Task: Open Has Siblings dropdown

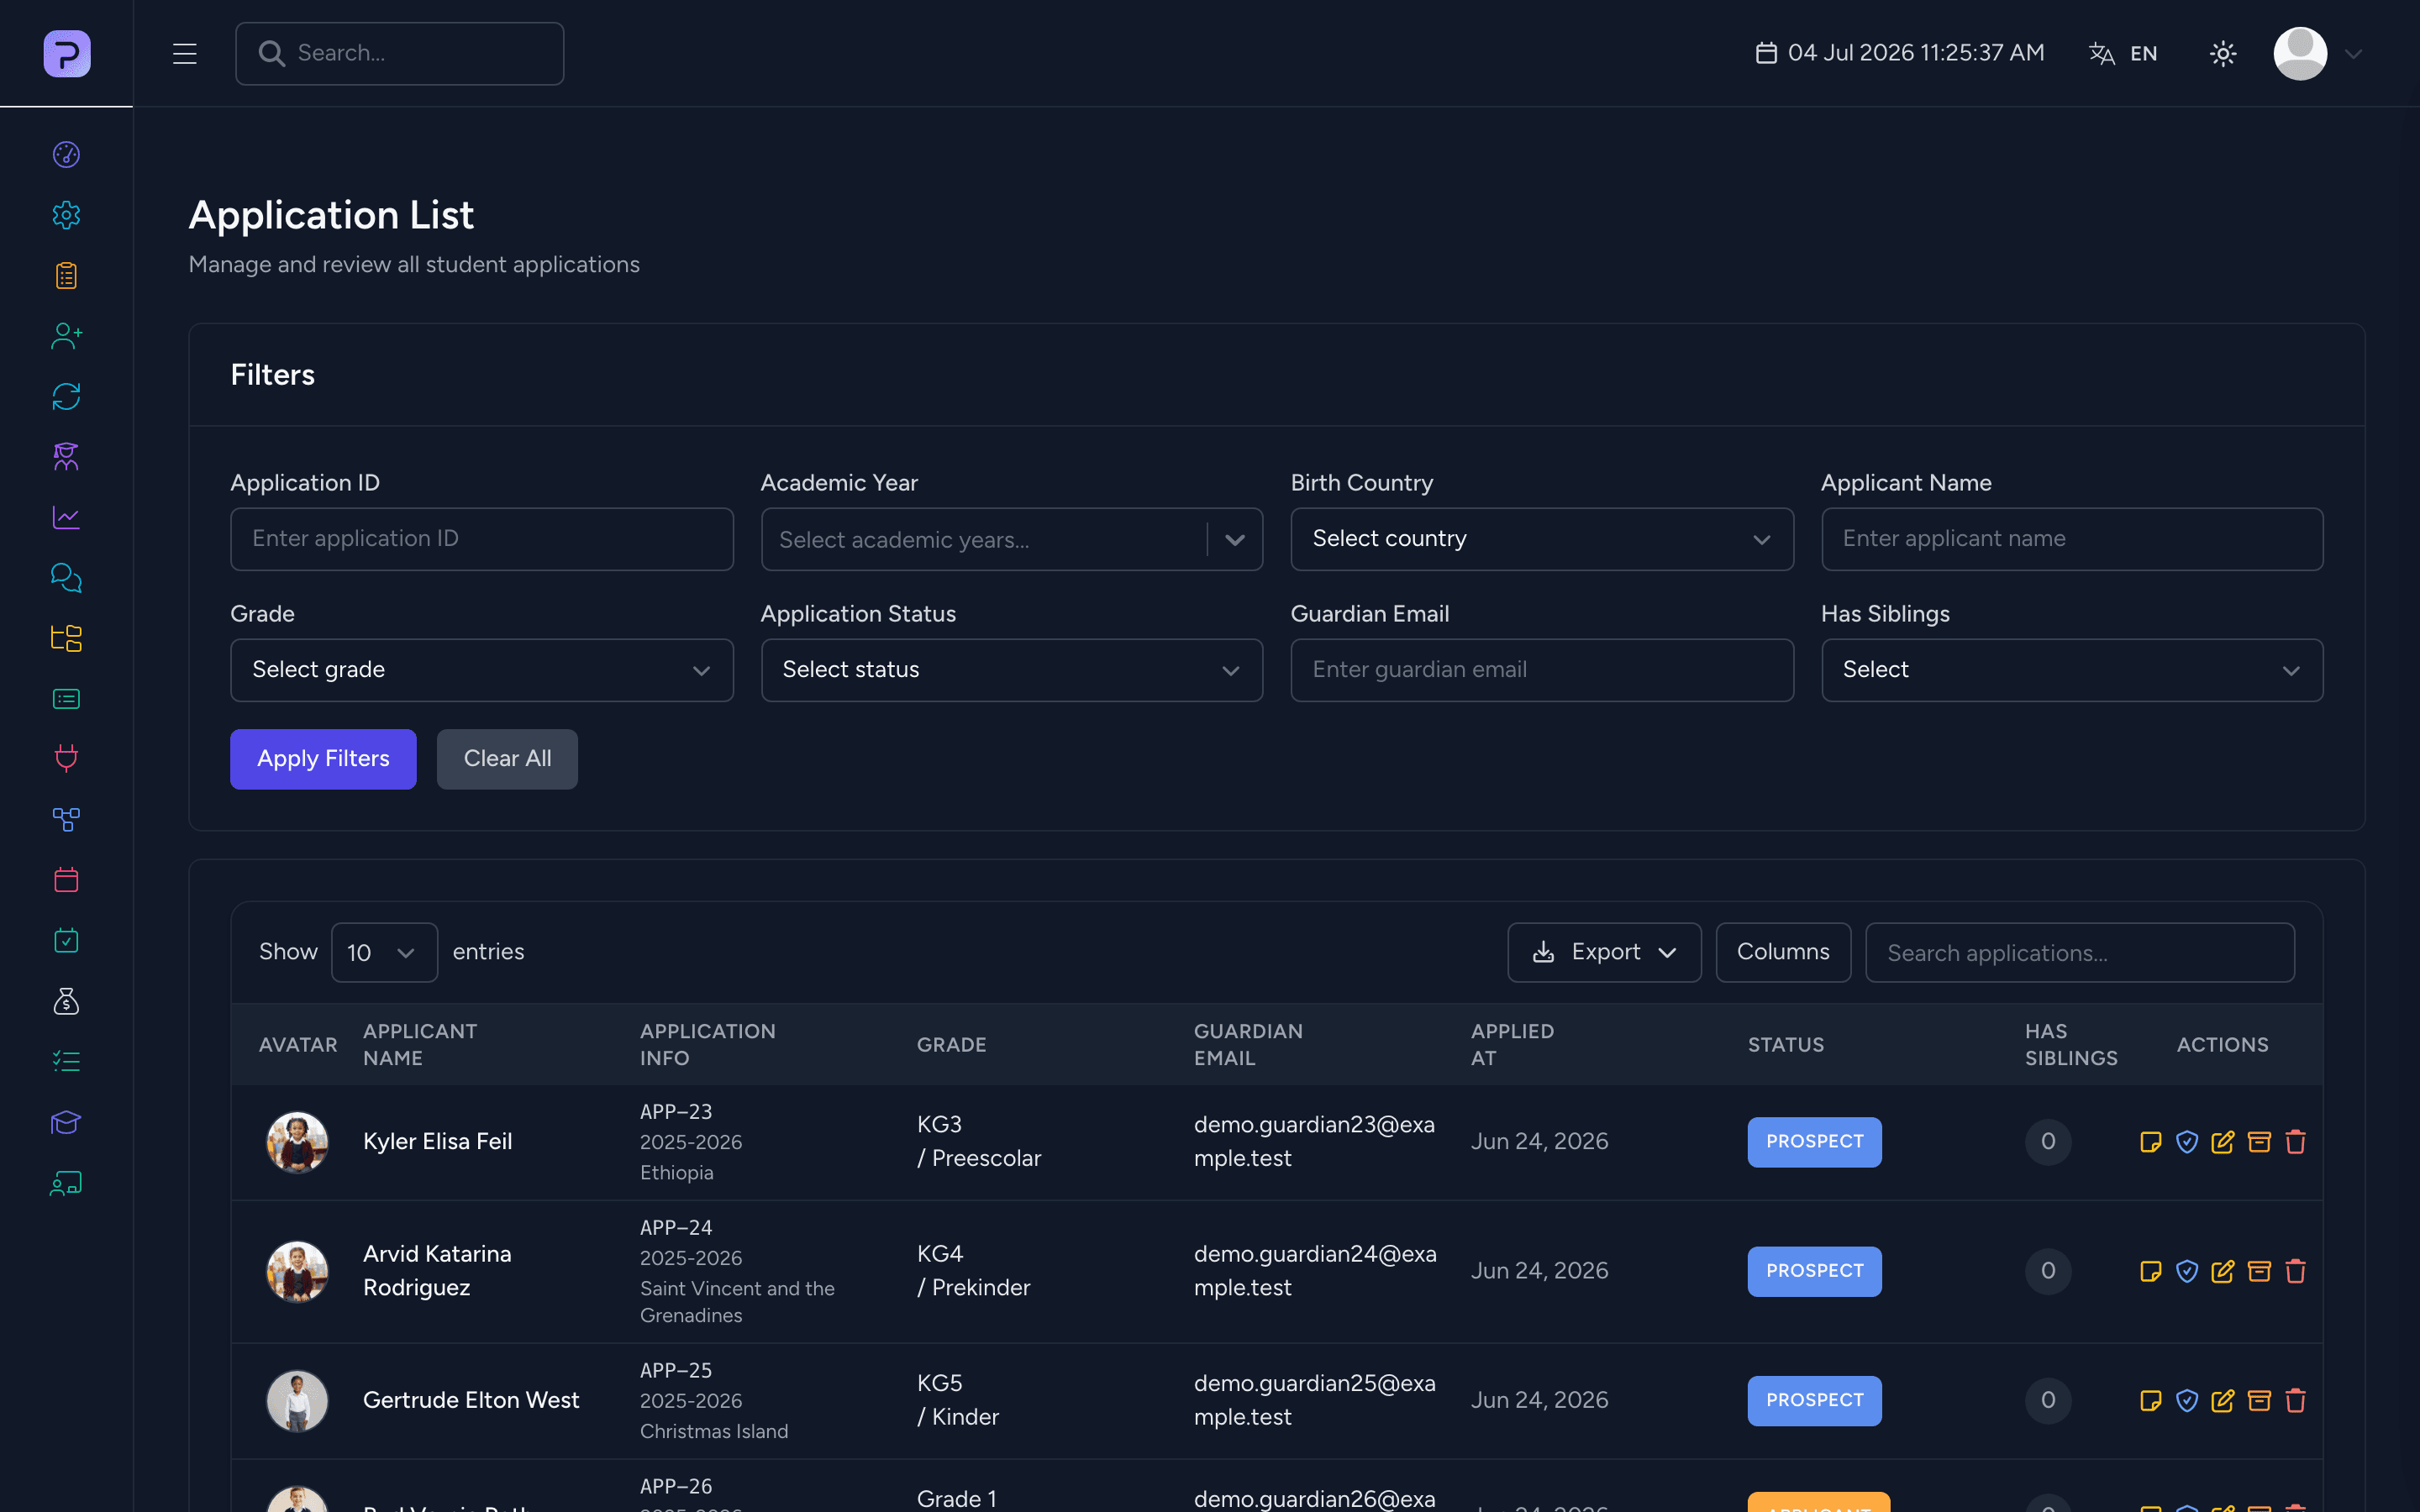Action: [x=2071, y=670]
